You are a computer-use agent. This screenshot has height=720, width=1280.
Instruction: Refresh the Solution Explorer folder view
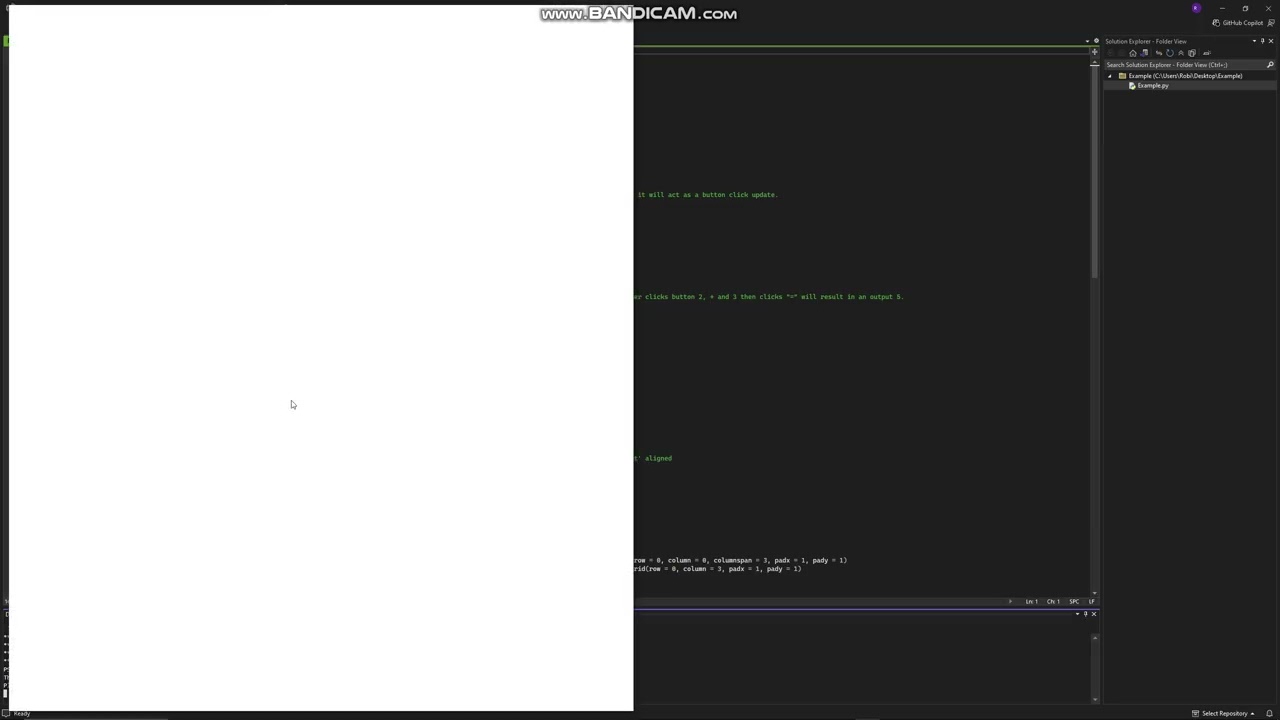point(1170,53)
